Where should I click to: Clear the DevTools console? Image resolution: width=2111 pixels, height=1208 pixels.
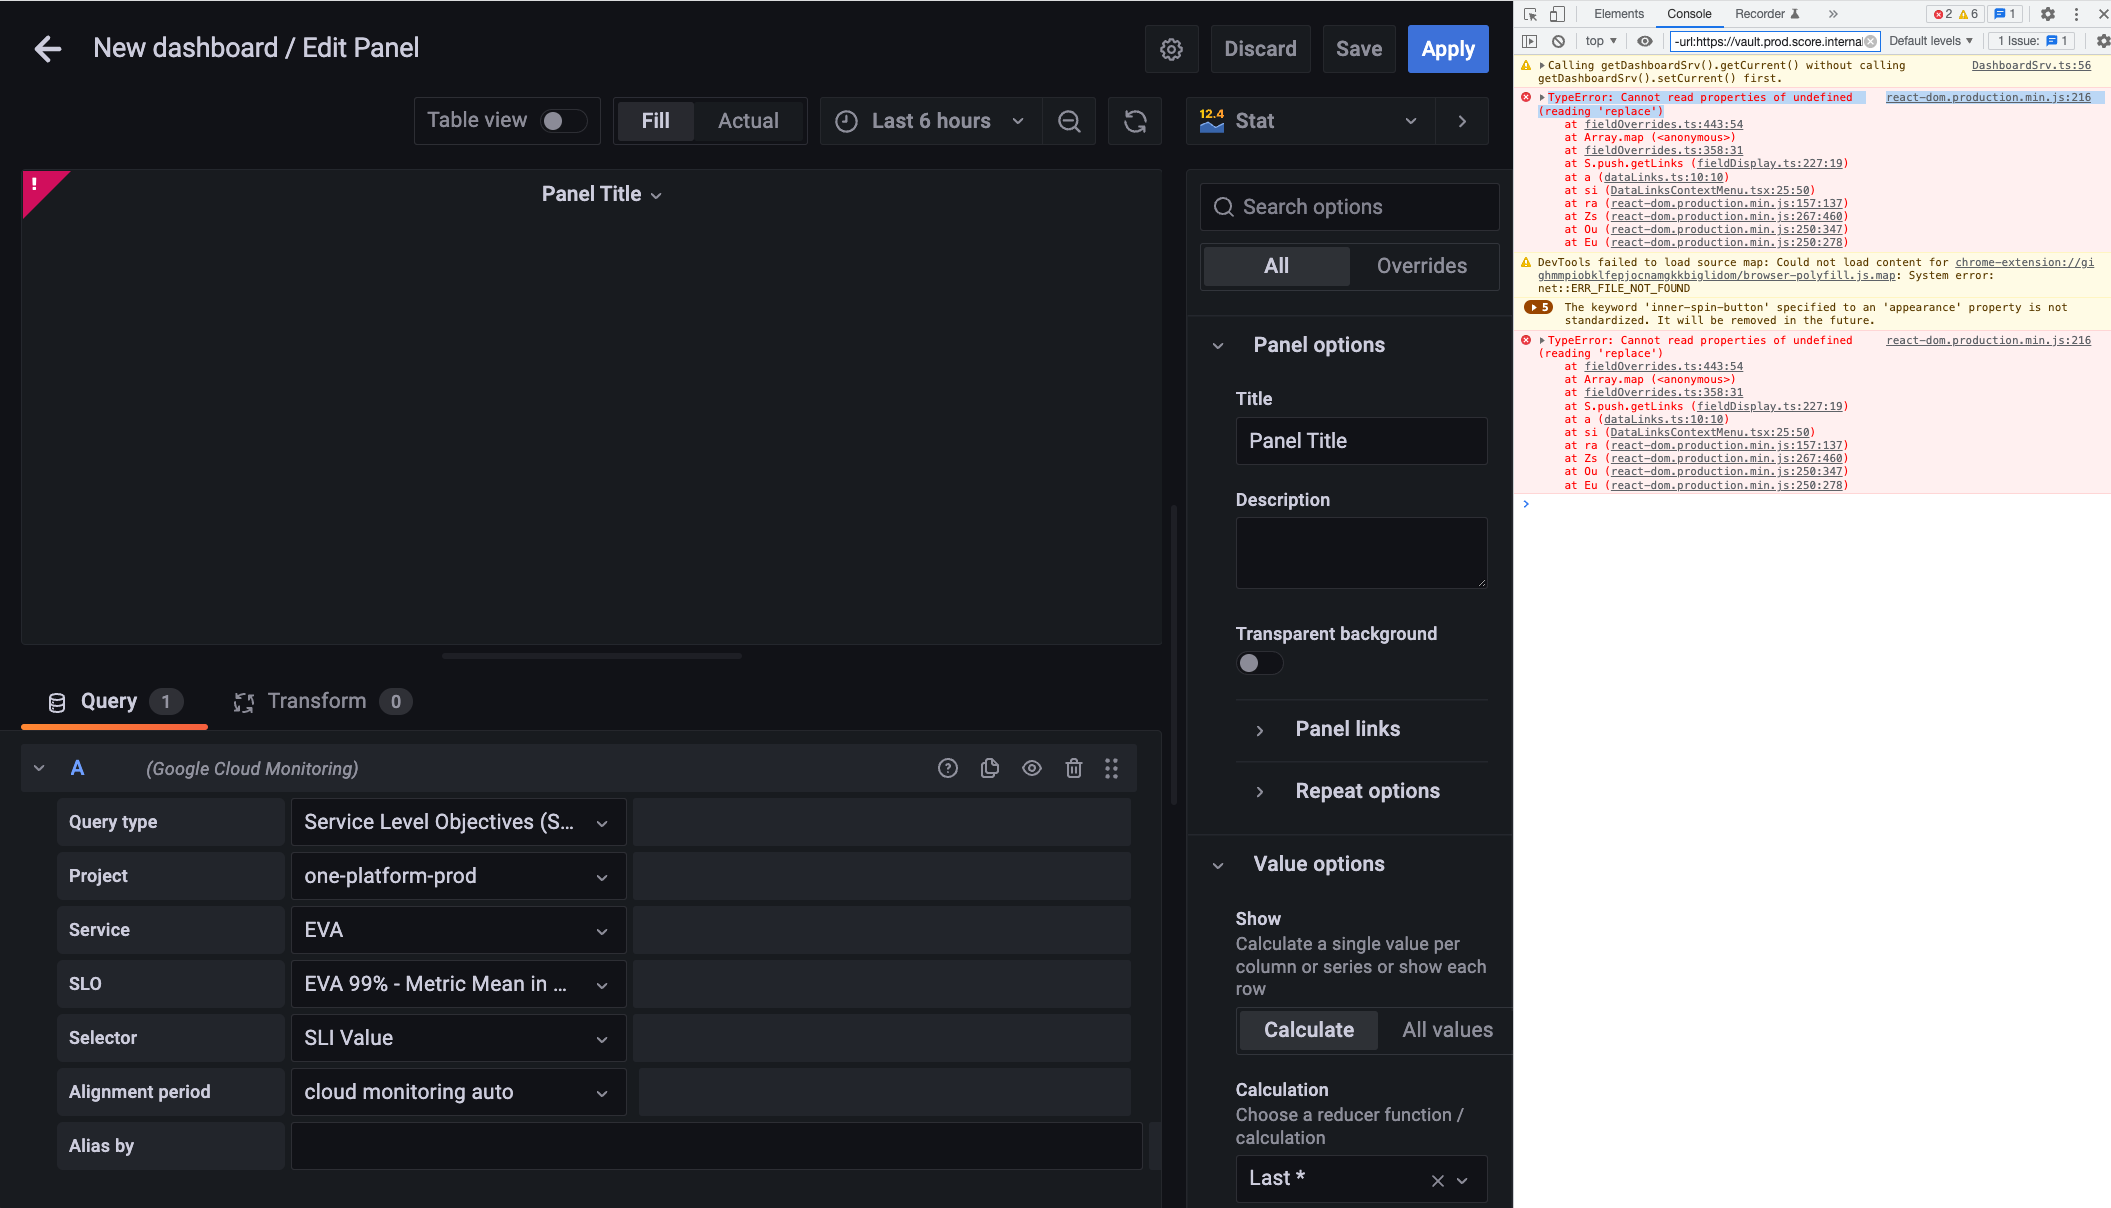1558,41
